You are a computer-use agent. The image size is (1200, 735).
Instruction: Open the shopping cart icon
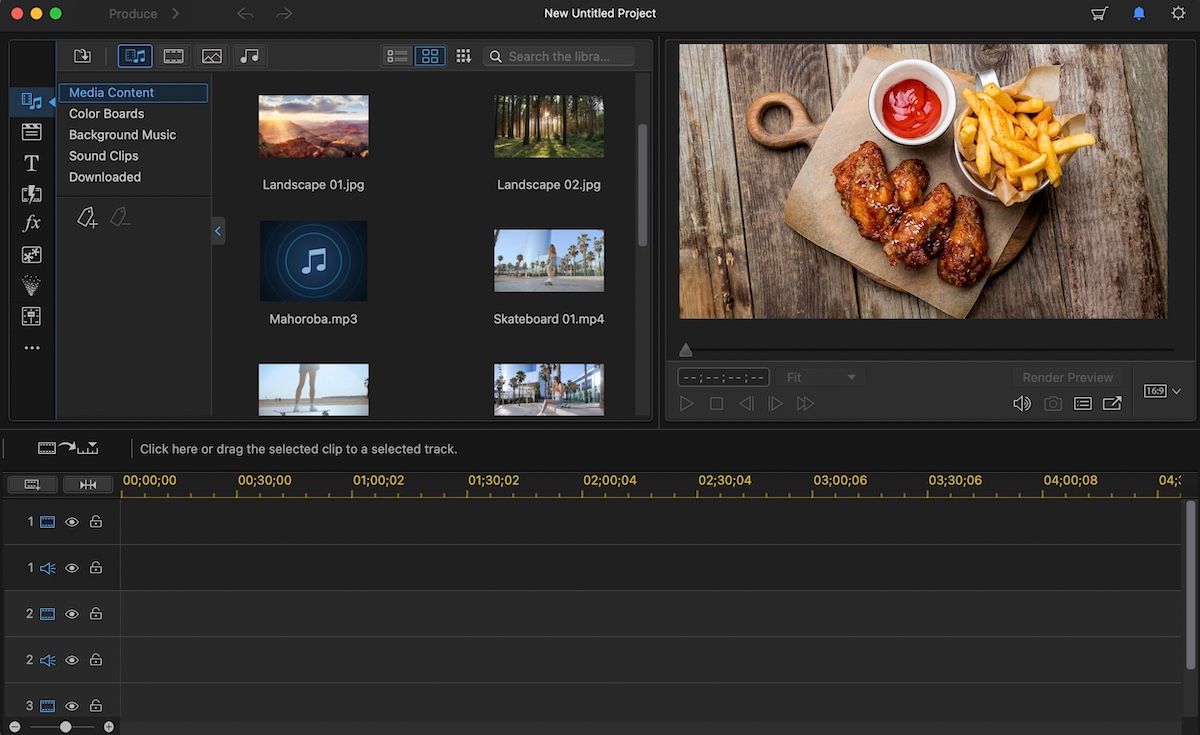pyautogui.click(x=1100, y=13)
